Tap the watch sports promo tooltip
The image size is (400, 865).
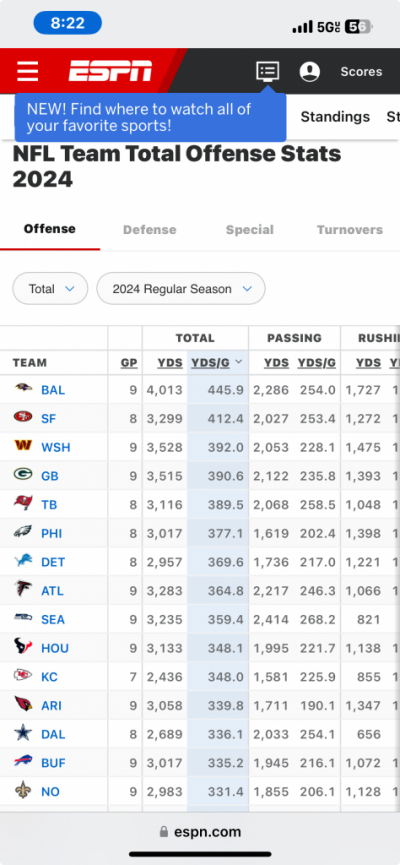(x=150, y=118)
